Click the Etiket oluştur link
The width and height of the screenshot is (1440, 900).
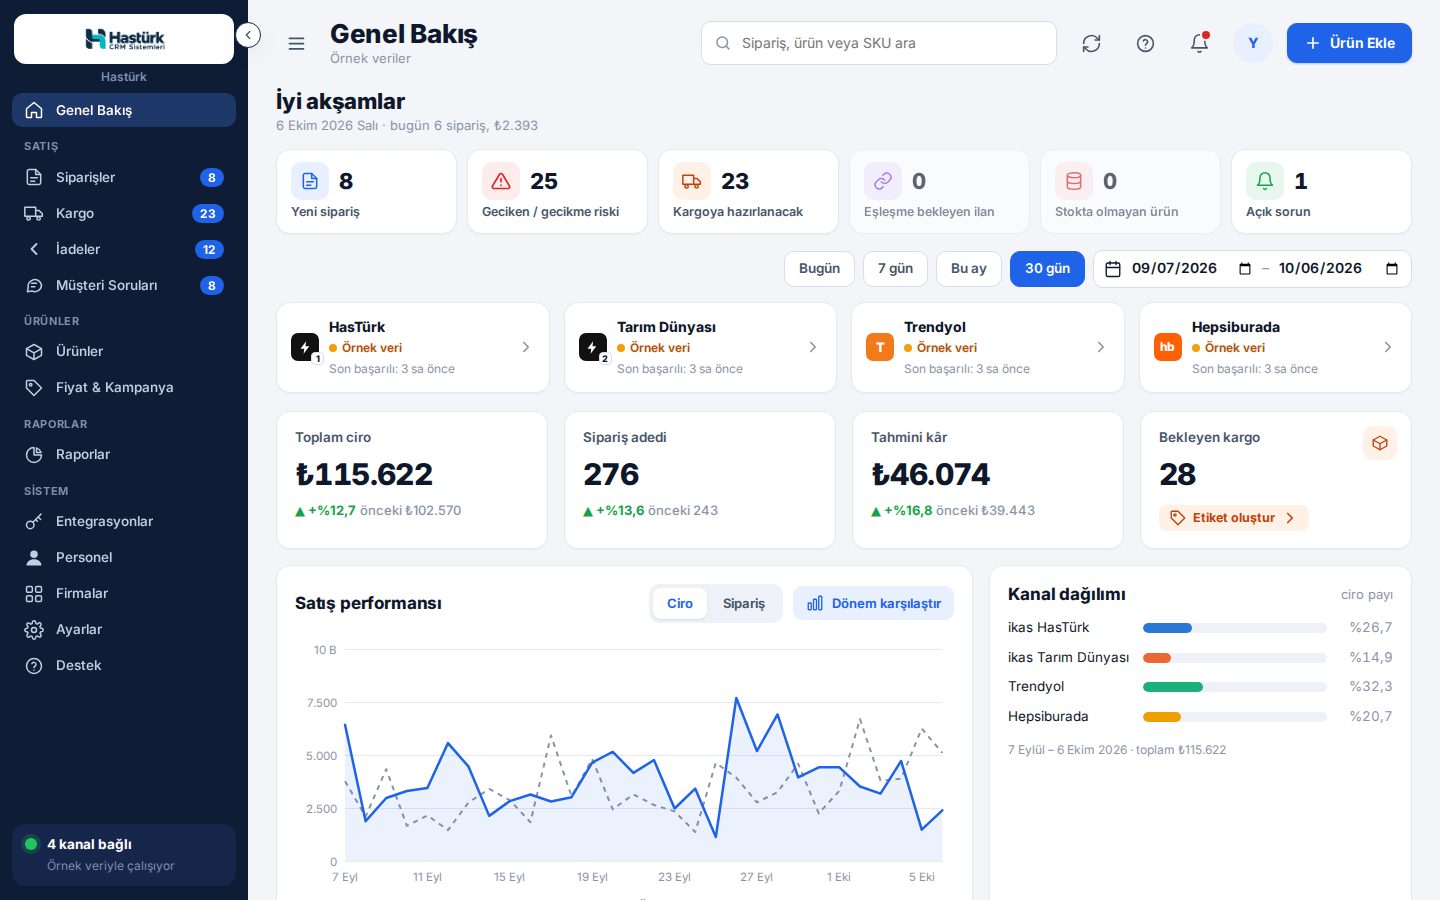[1233, 518]
